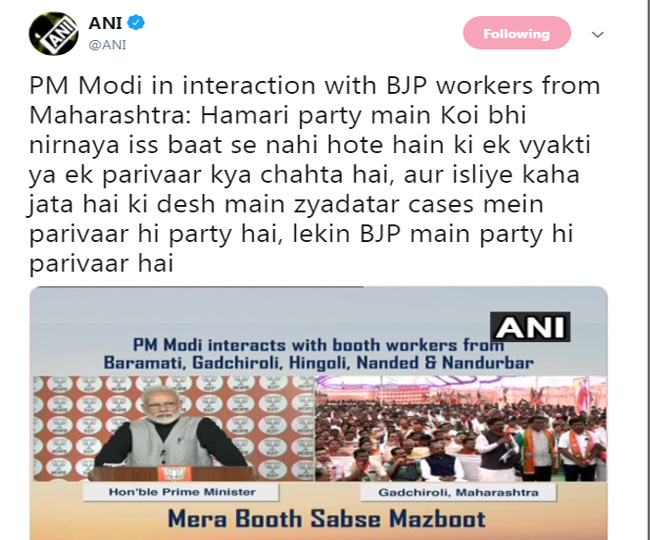Click the ANI watermark logo on the image
The height and width of the screenshot is (540, 650).
[530, 327]
